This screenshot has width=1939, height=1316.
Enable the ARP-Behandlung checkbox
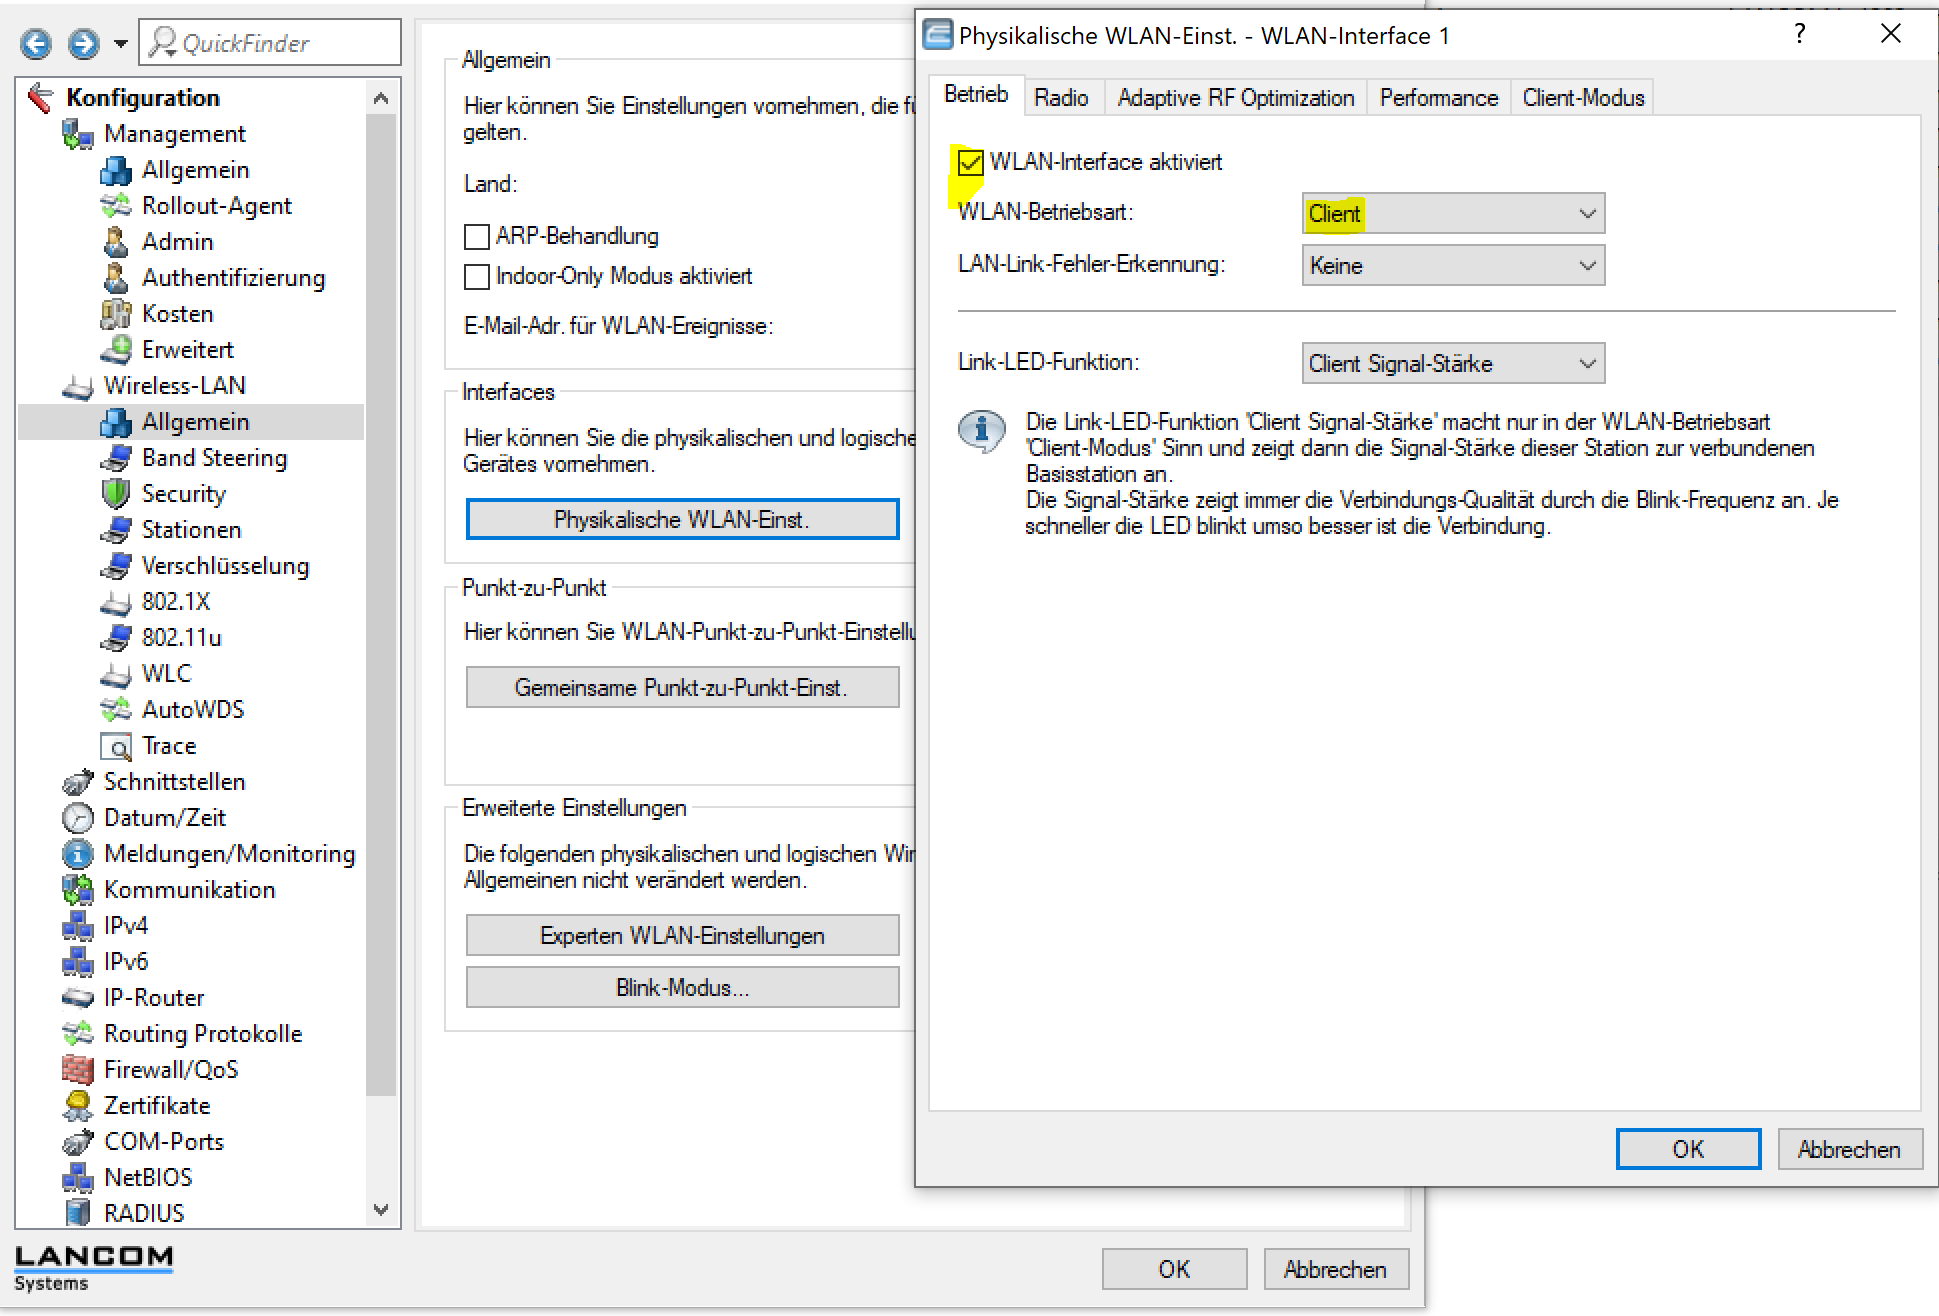click(x=477, y=237)
